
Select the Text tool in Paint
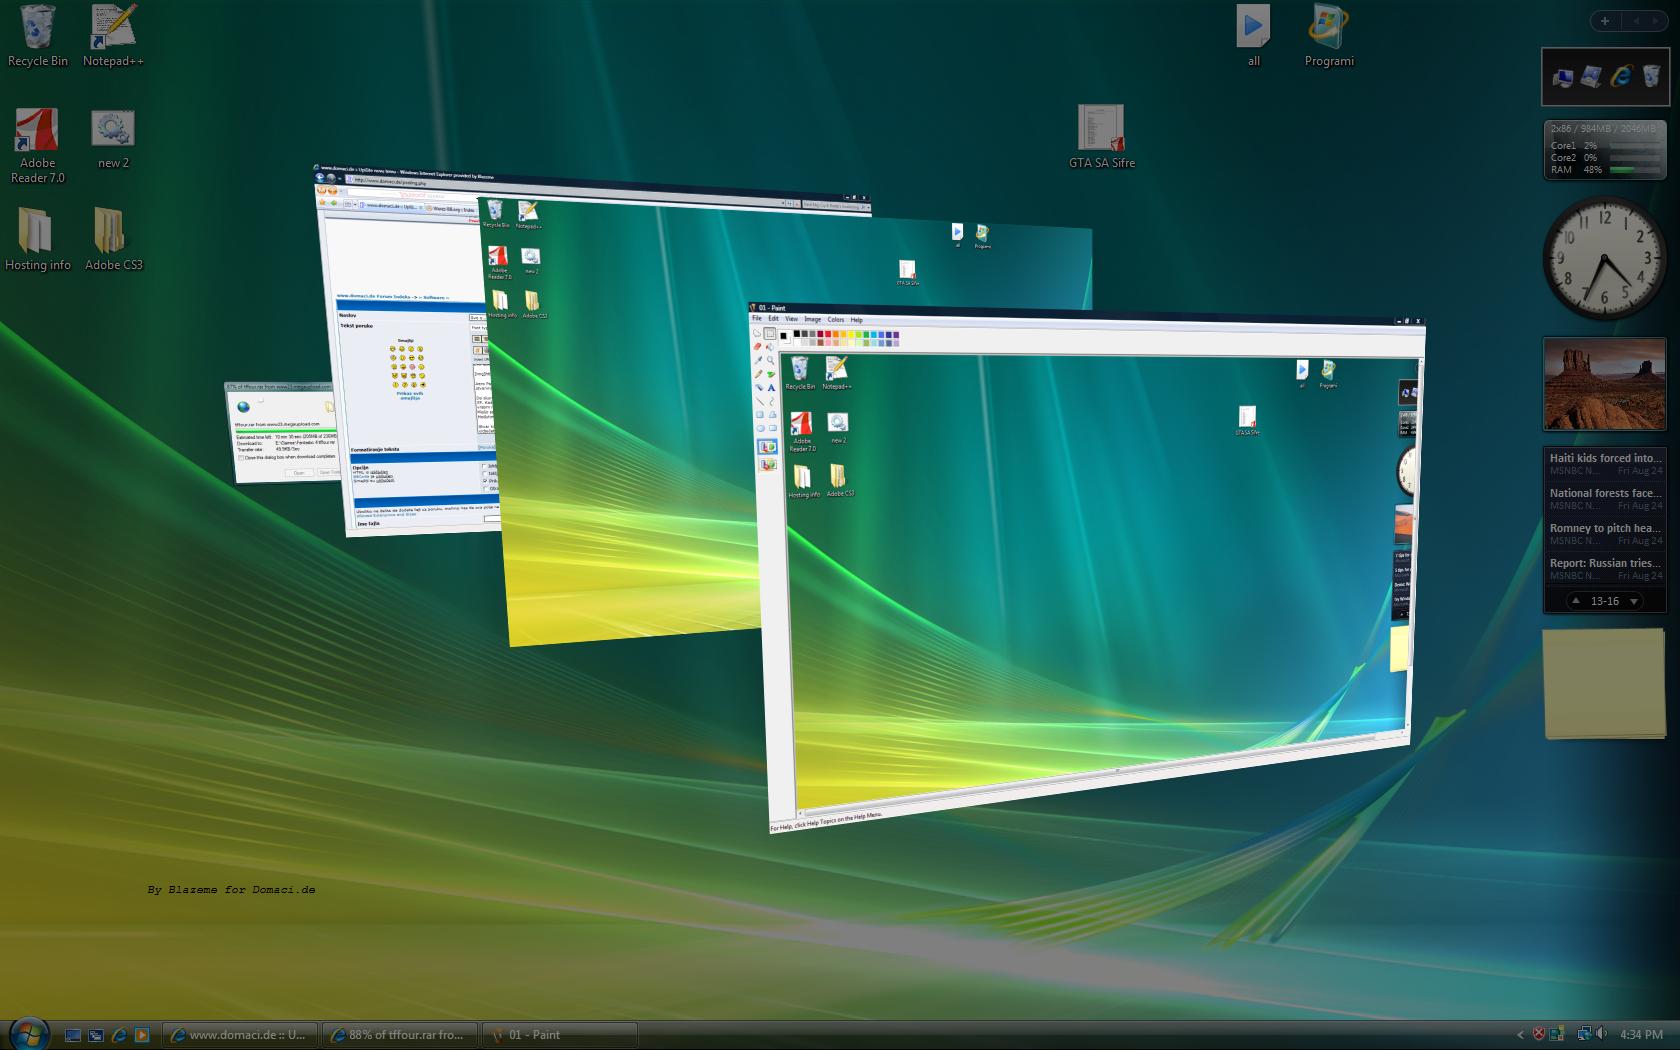tap(771, 388)
